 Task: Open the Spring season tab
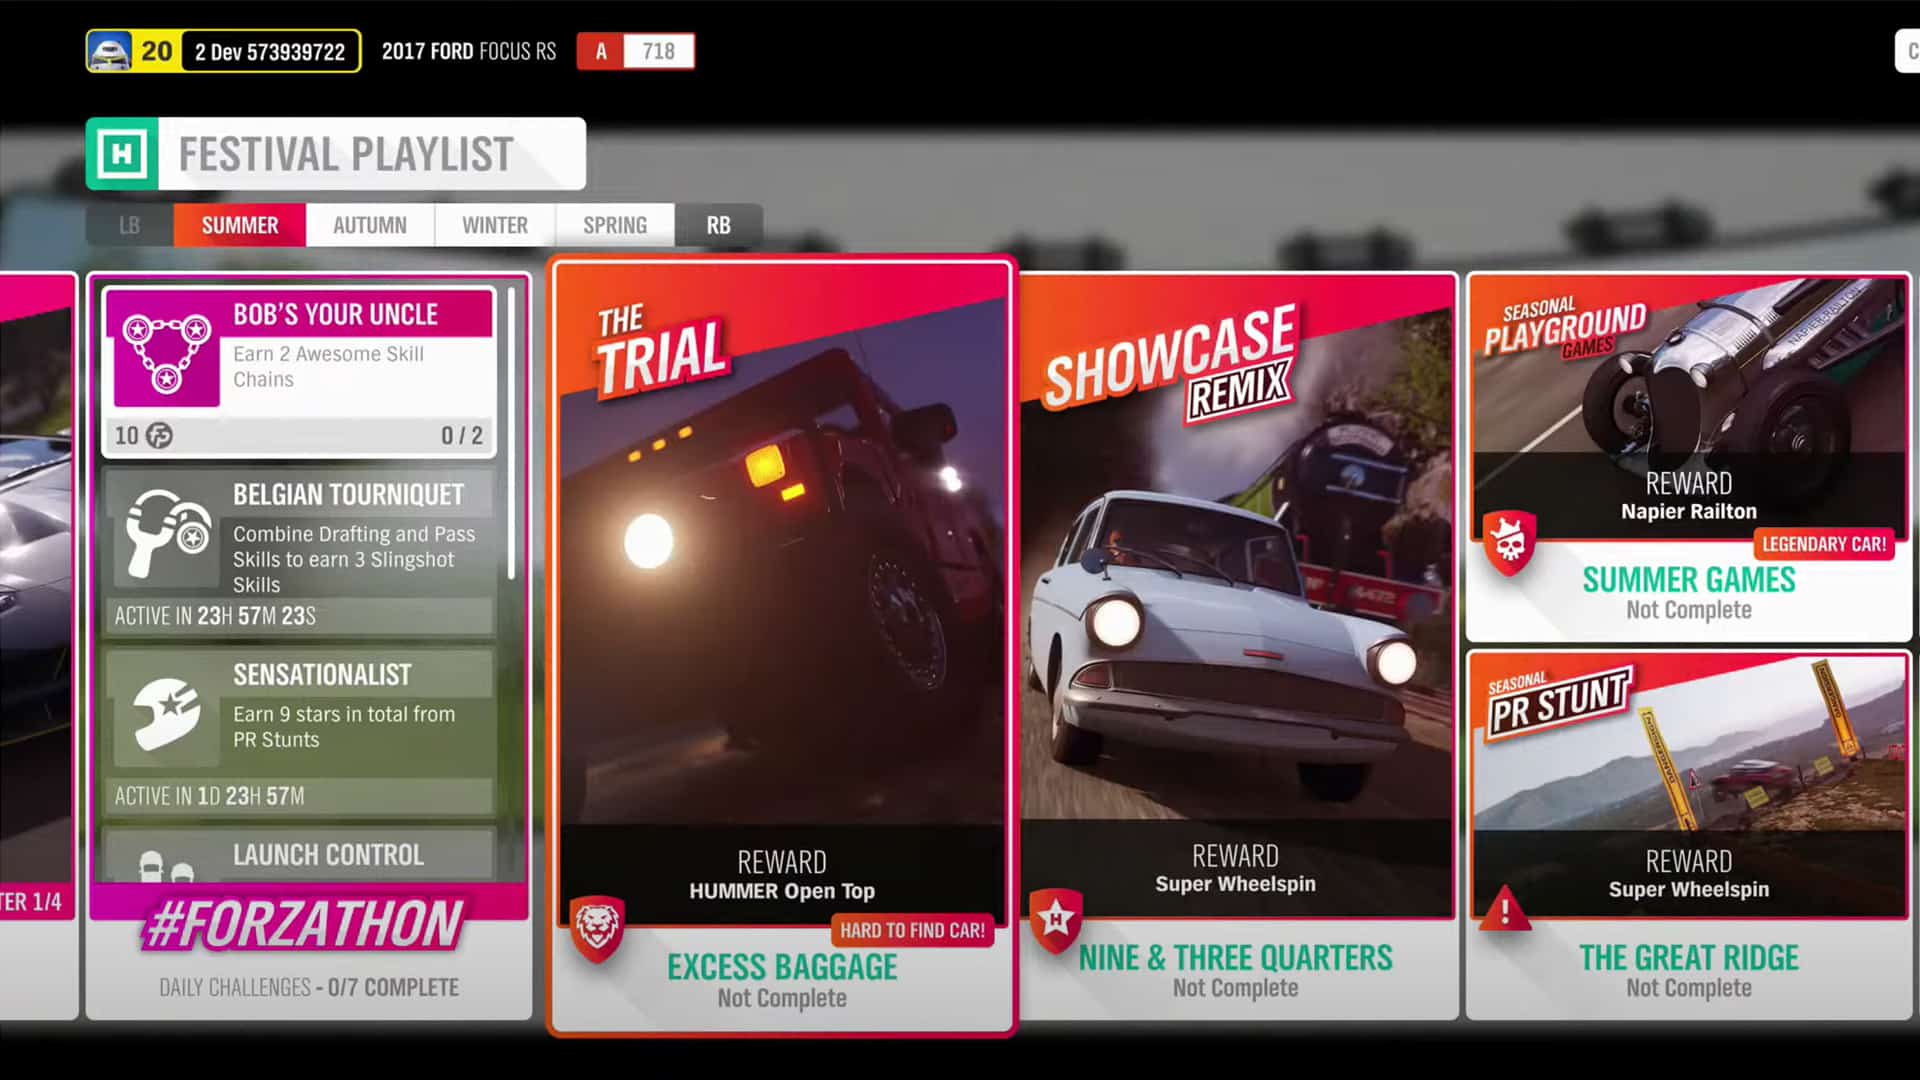(615, 225)
